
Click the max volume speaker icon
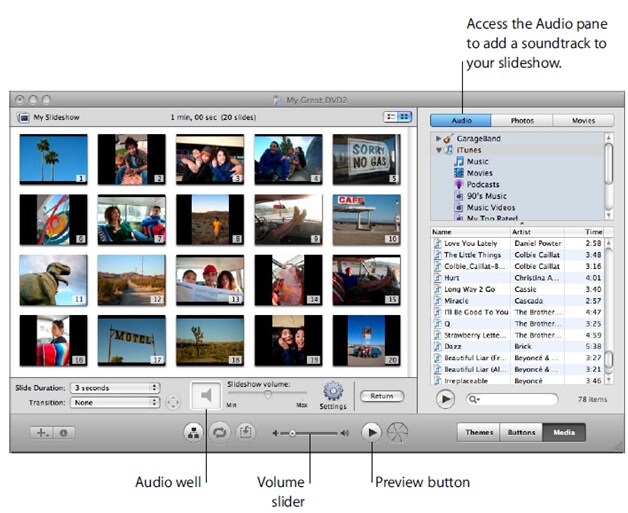(344, 433)
